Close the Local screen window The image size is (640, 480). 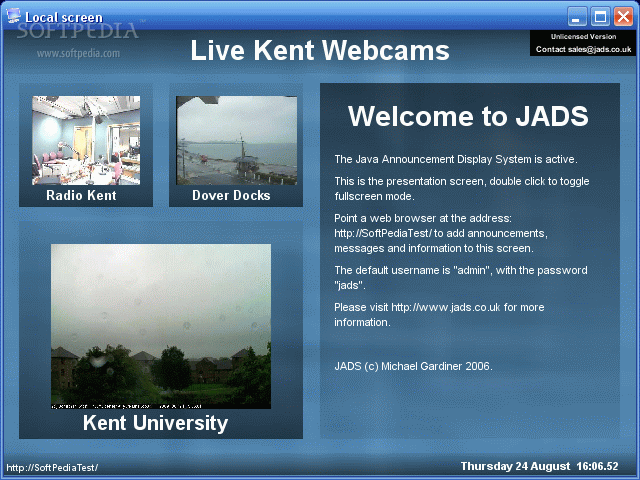[x=623, y=17]
